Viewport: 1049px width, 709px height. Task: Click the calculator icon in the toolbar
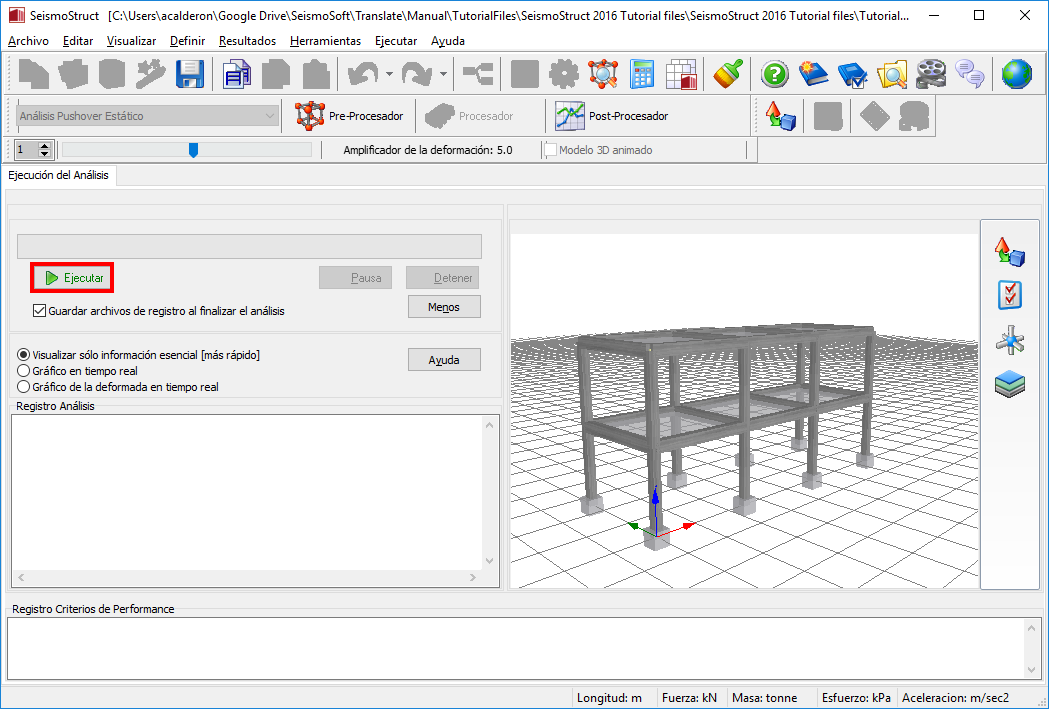click(642, 75)
